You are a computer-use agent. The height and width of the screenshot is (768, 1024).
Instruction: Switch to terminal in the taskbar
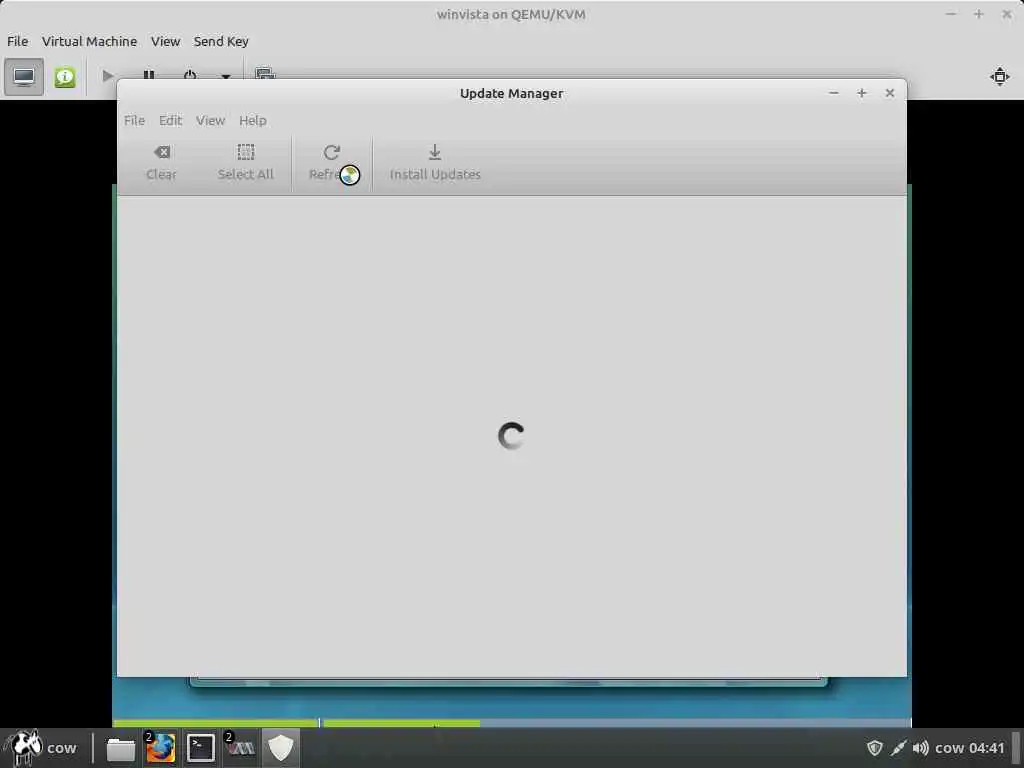[200, 748]
